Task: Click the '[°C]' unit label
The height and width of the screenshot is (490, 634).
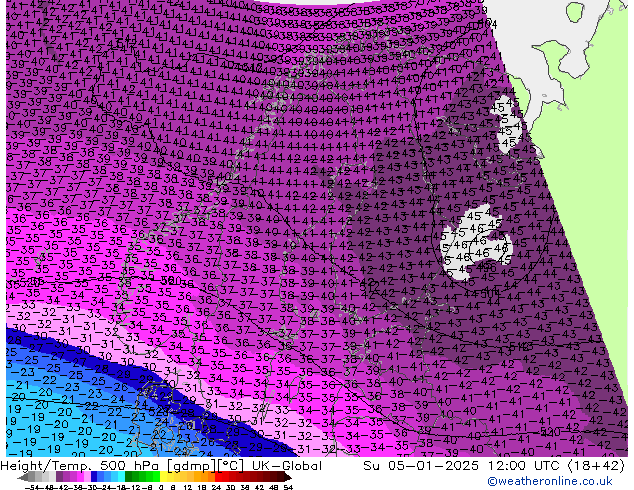Action: (x=230, y=466)
